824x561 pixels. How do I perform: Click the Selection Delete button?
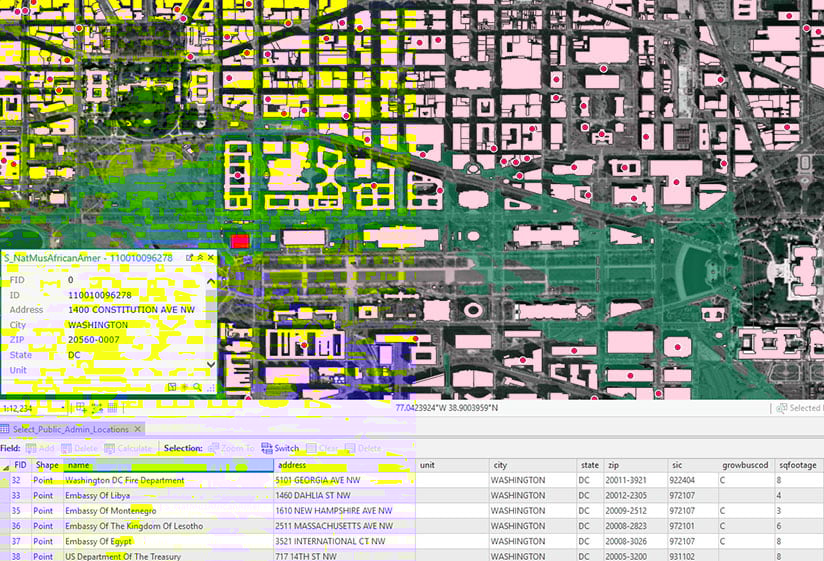363,448
